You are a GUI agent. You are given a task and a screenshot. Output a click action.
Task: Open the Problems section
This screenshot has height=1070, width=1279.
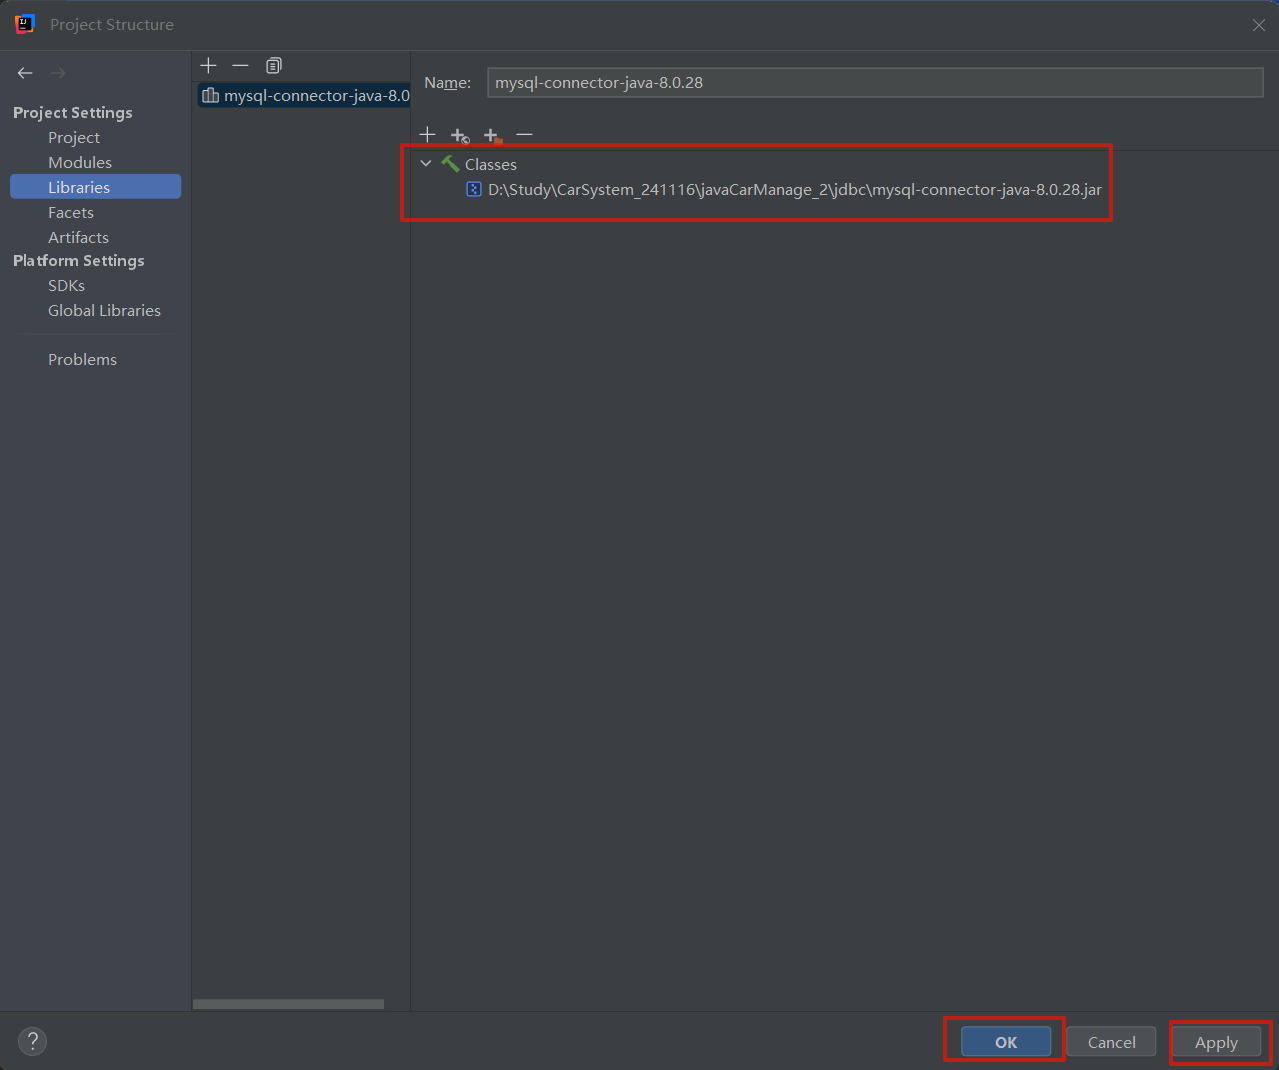coord(82,359)
